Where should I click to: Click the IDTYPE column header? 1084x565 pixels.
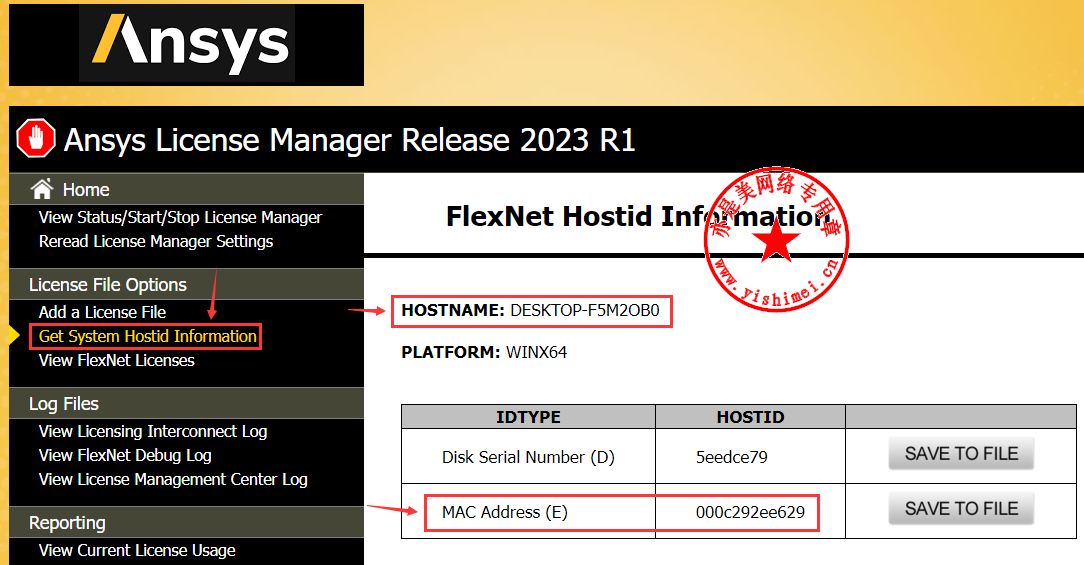click(x=528, y=417)
